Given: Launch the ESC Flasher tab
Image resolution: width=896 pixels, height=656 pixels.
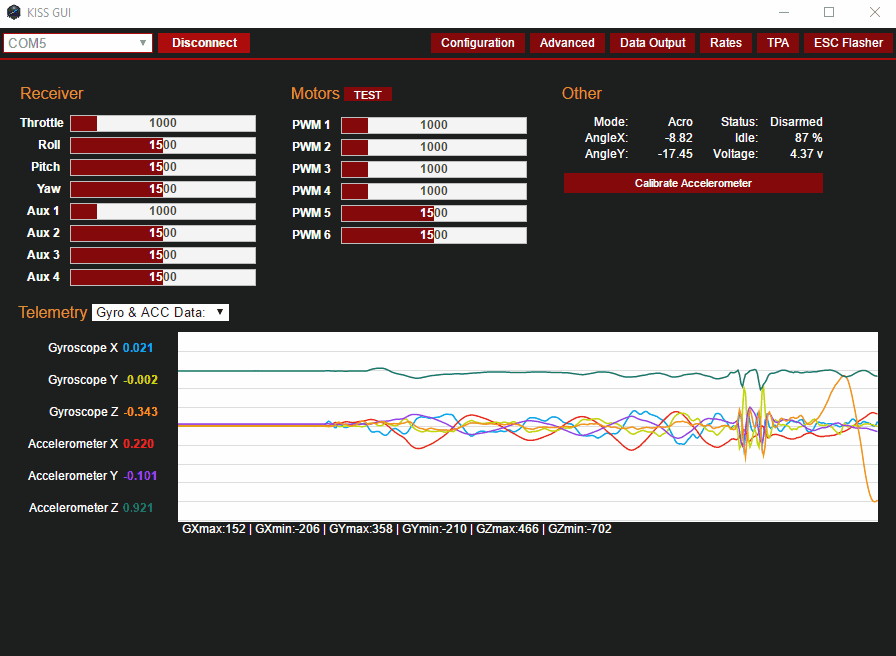Looking at the screenshot, I should click(x=848, y=43).
